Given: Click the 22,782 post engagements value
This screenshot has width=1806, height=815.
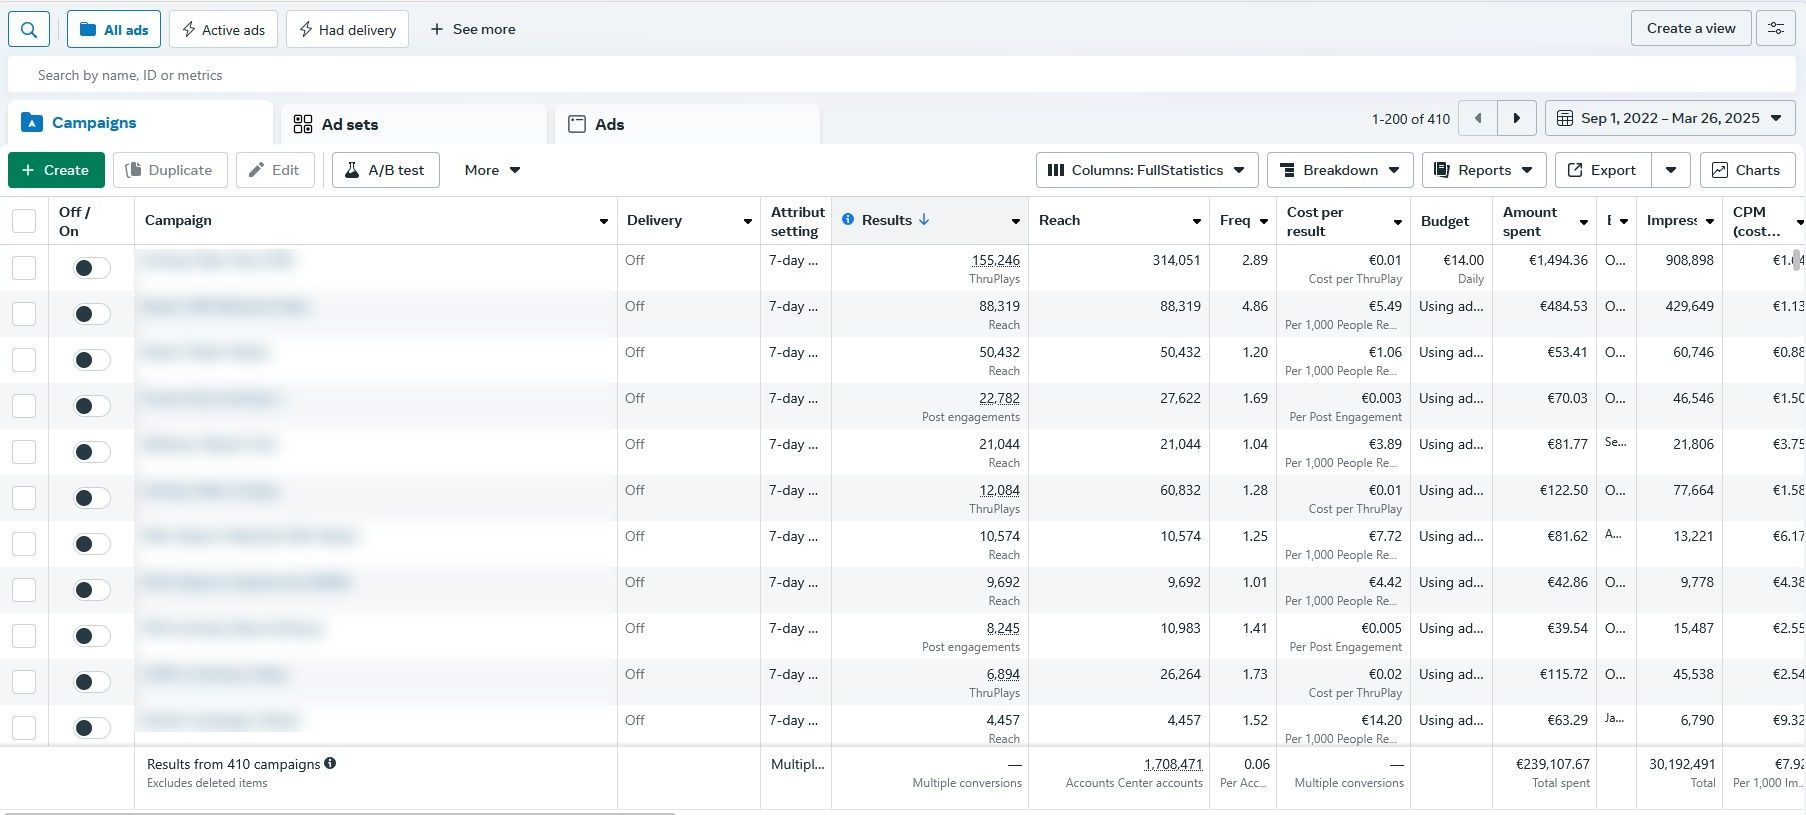Looking at the screenshot, I should point(999,398).
